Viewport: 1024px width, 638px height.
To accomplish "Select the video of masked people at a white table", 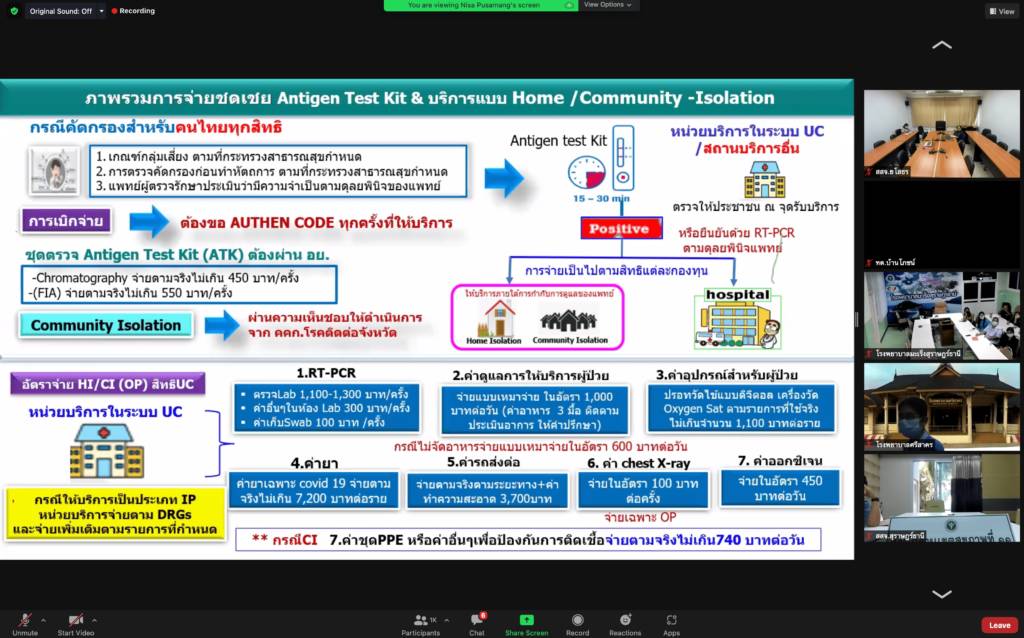I will (941, 315).
